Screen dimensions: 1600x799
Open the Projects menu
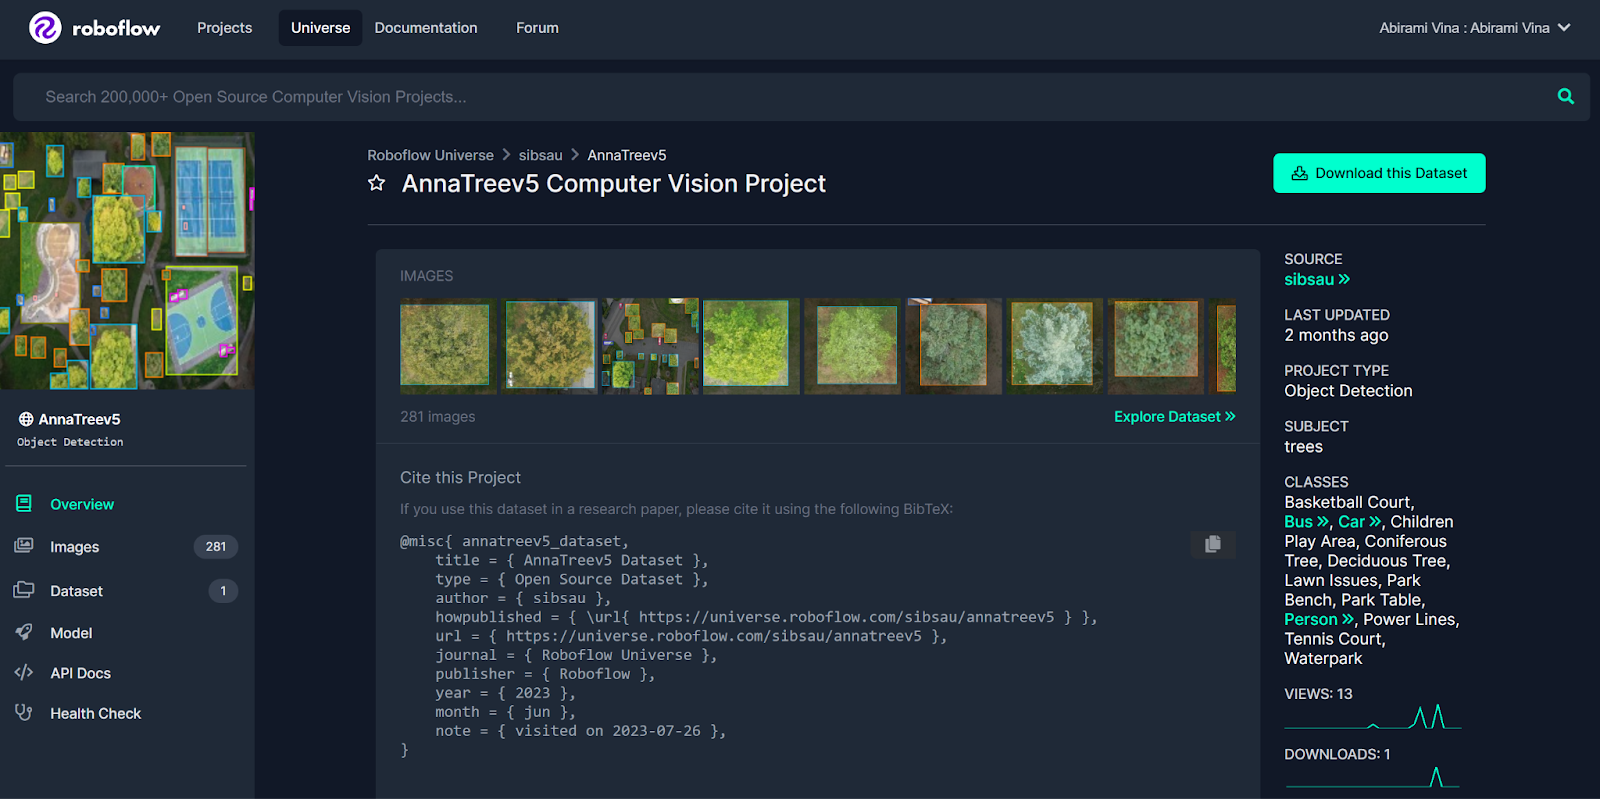pos(224,28)
